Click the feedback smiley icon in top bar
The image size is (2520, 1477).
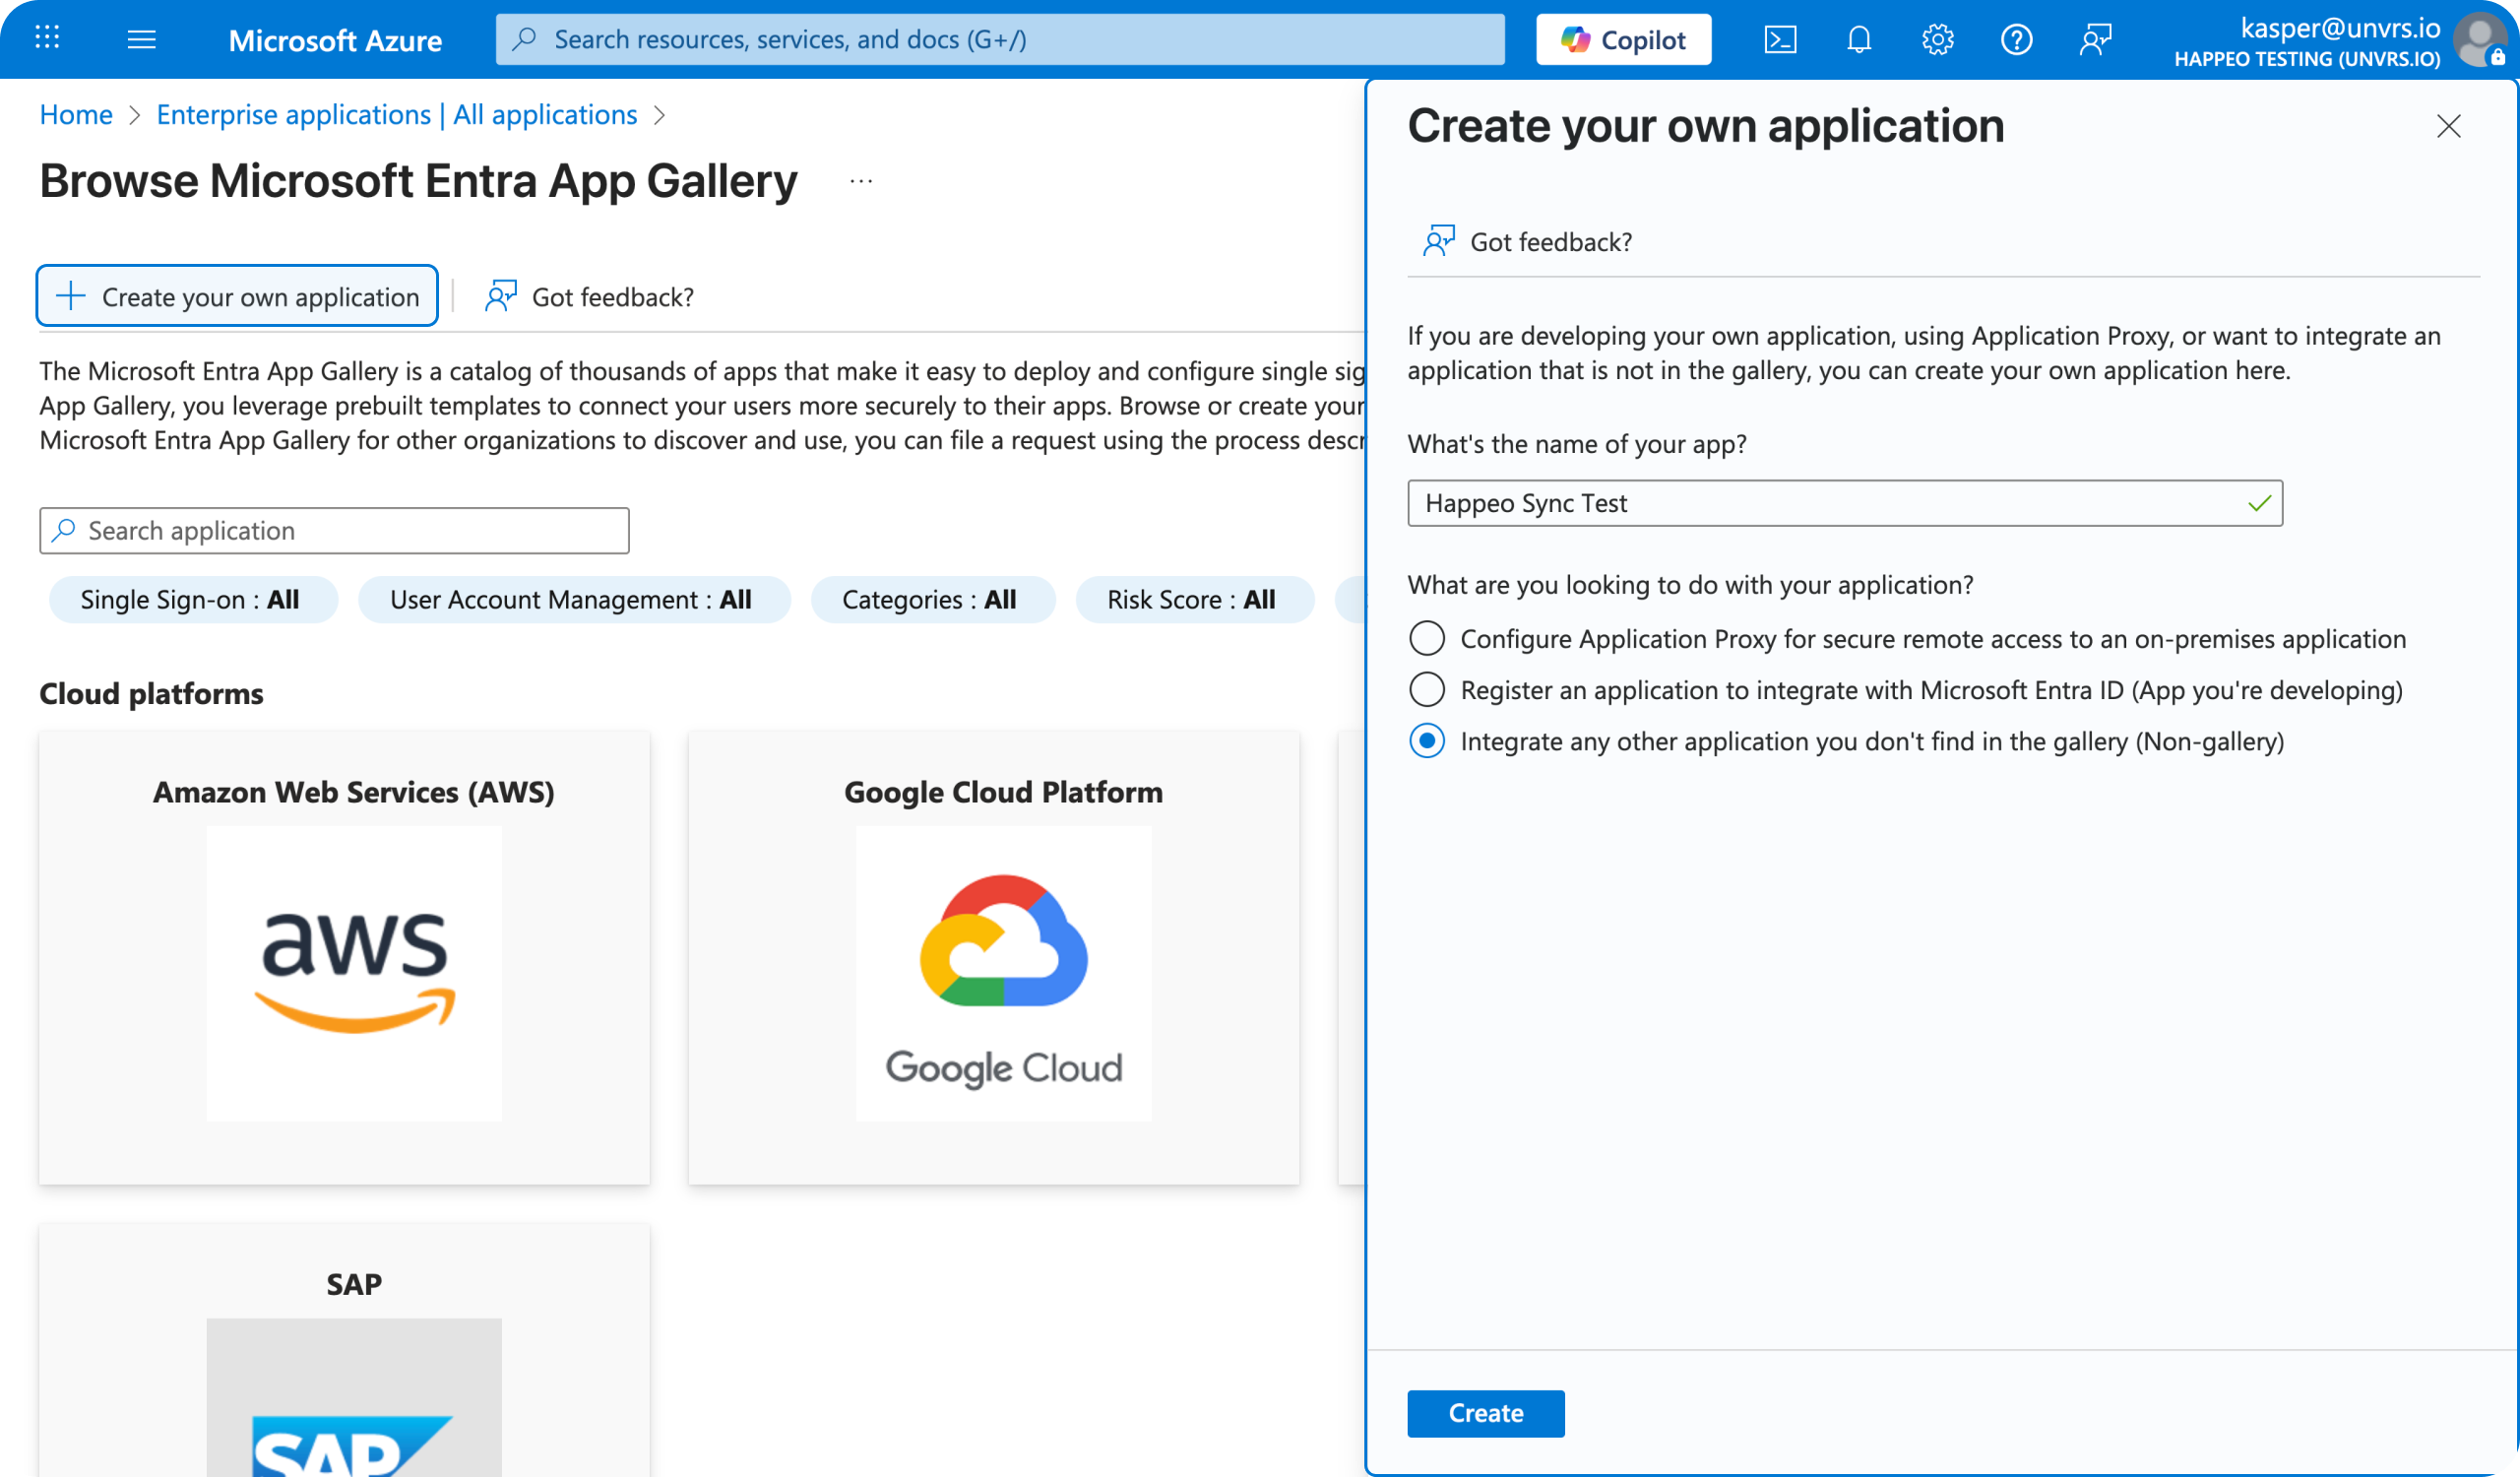(2096, 39)
